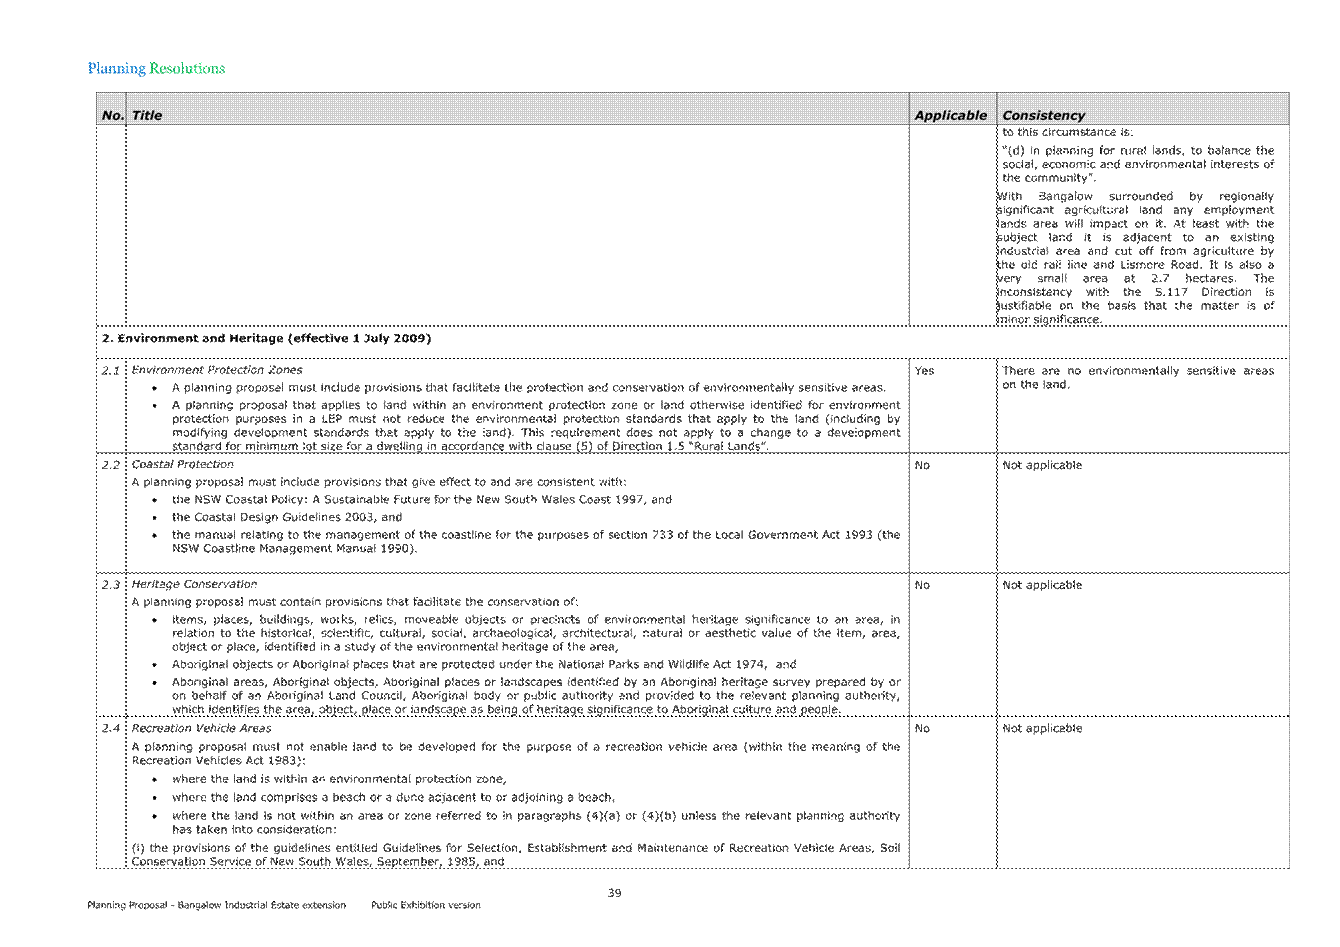Click the 'With Bangalow surrounded by regionally' paragraph
Screen dimensions: 1340x947
point(1136,258)
